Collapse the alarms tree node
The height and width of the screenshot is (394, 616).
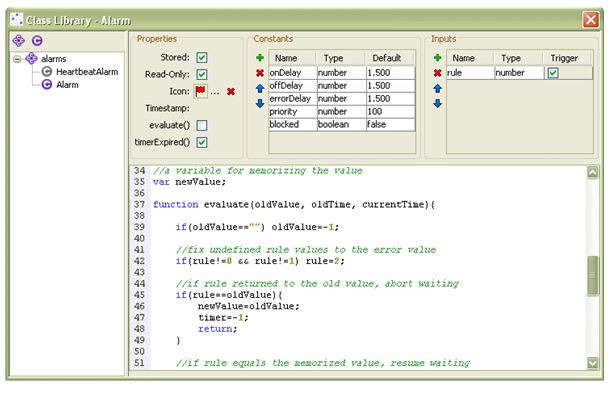(x=17, y=59)
